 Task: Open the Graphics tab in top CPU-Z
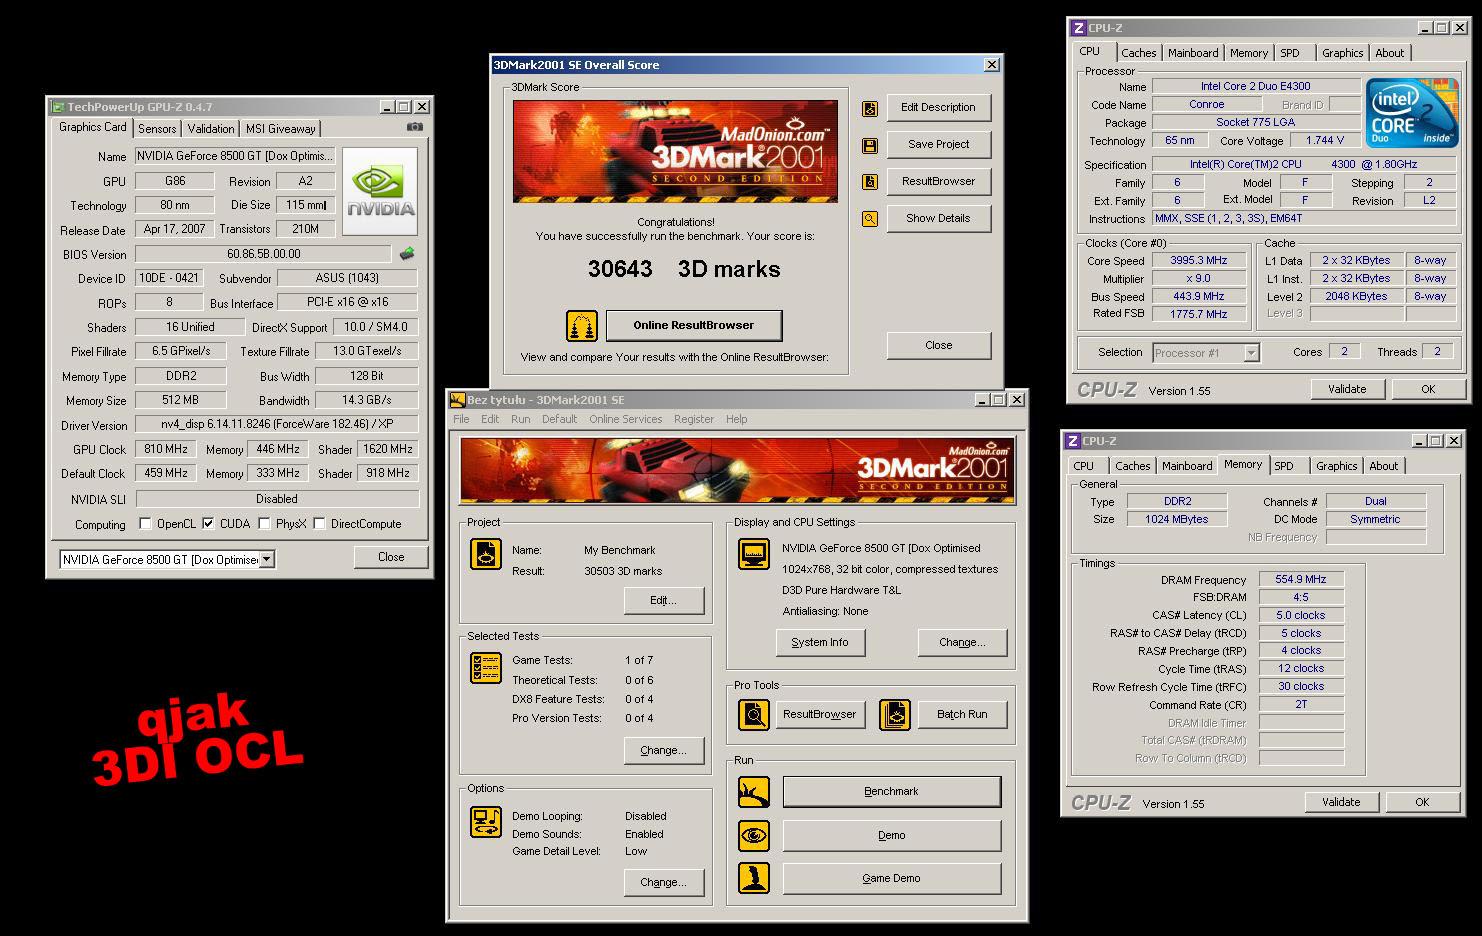point(1342,53)
